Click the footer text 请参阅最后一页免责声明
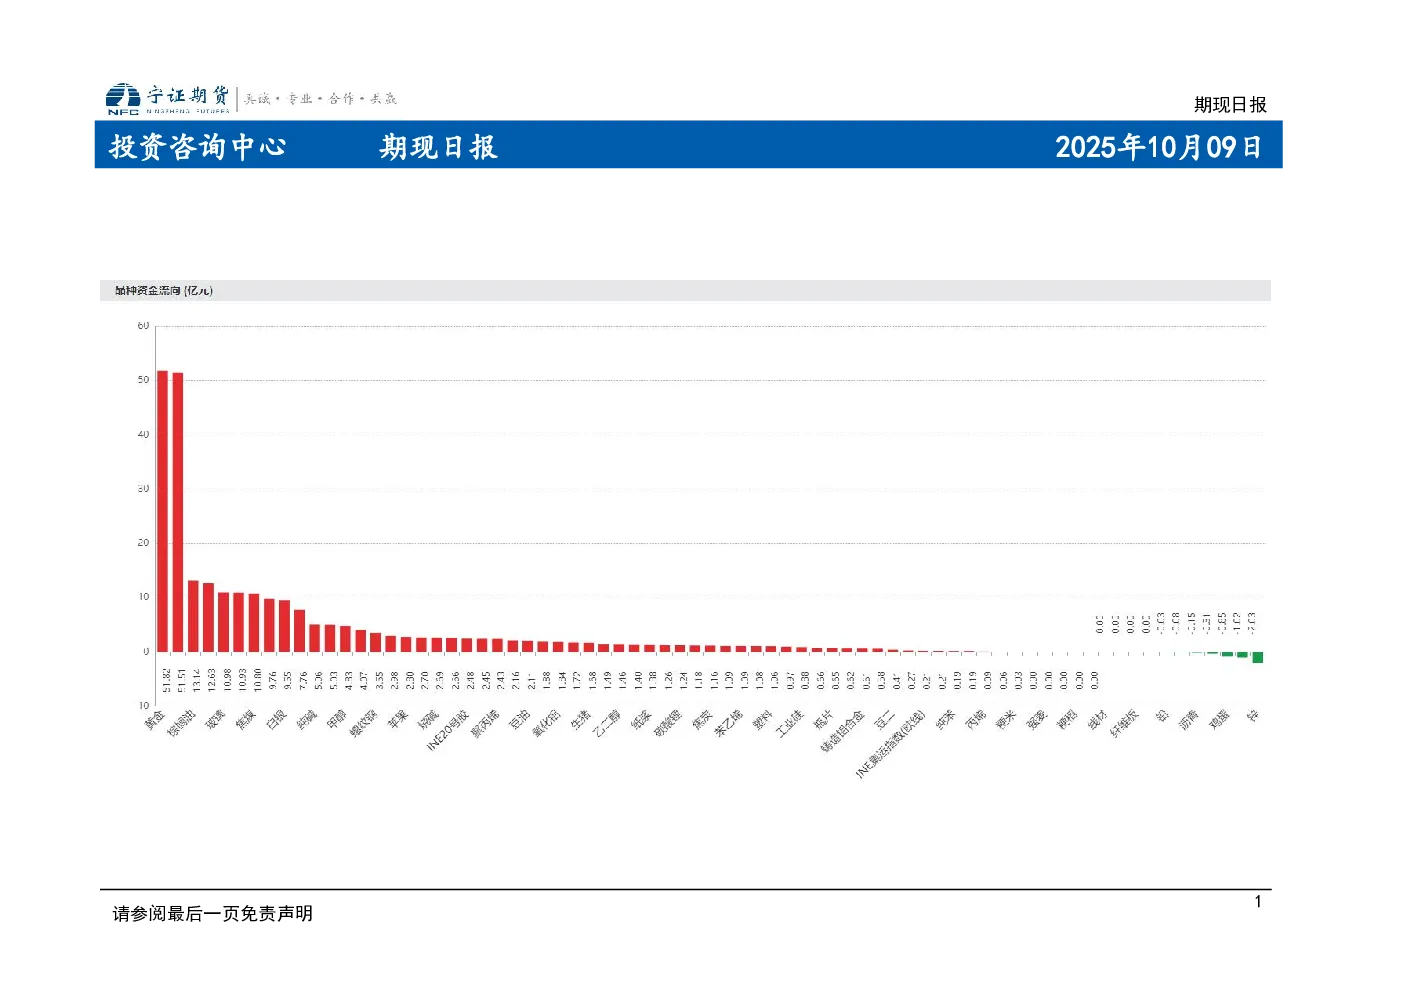 [213, 914]
